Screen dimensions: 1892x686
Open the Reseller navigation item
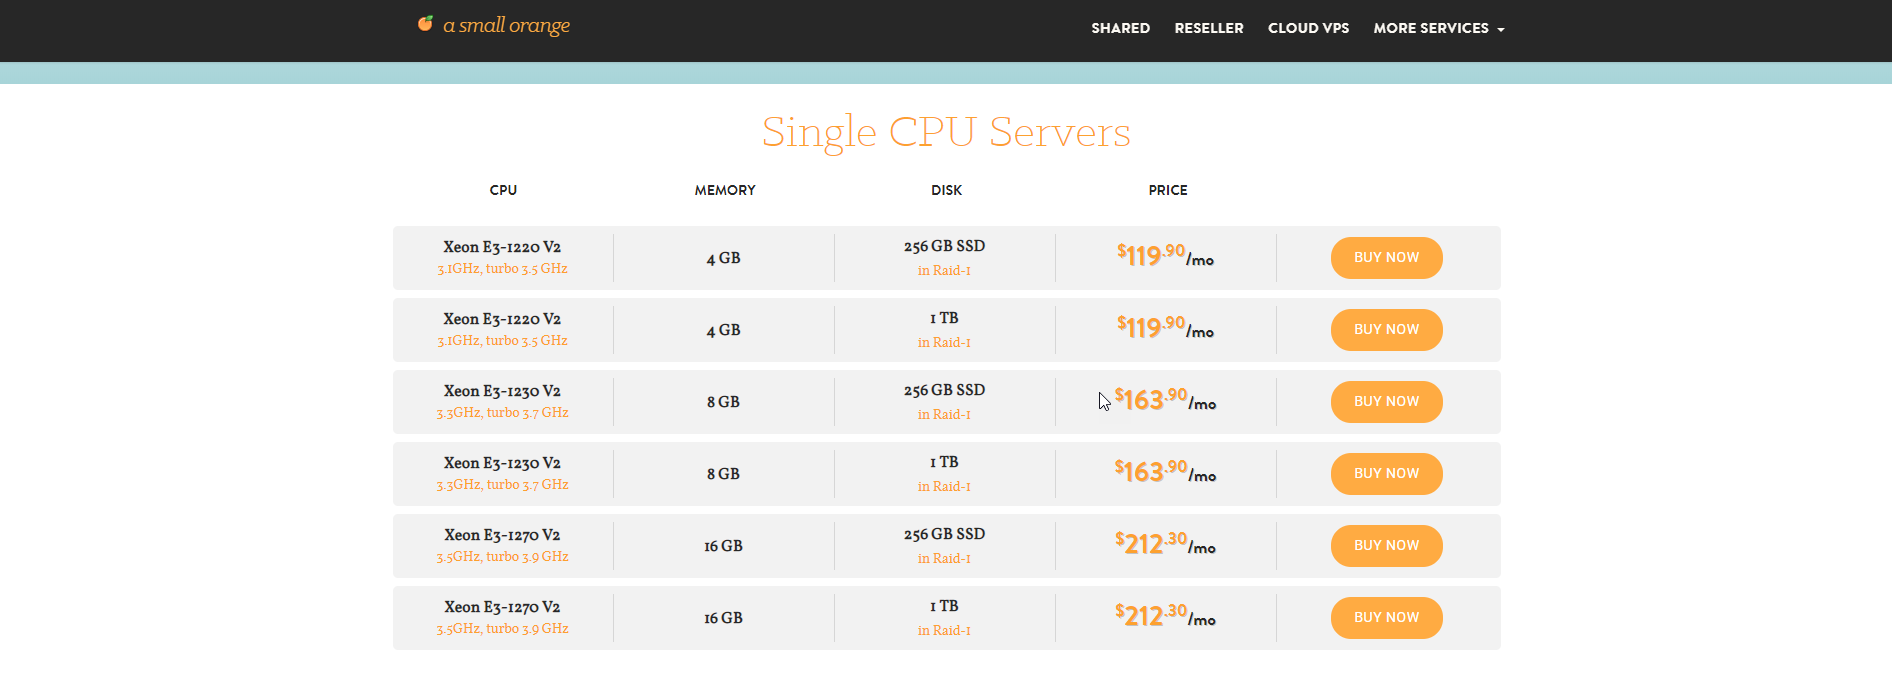tap(1208, 28)
